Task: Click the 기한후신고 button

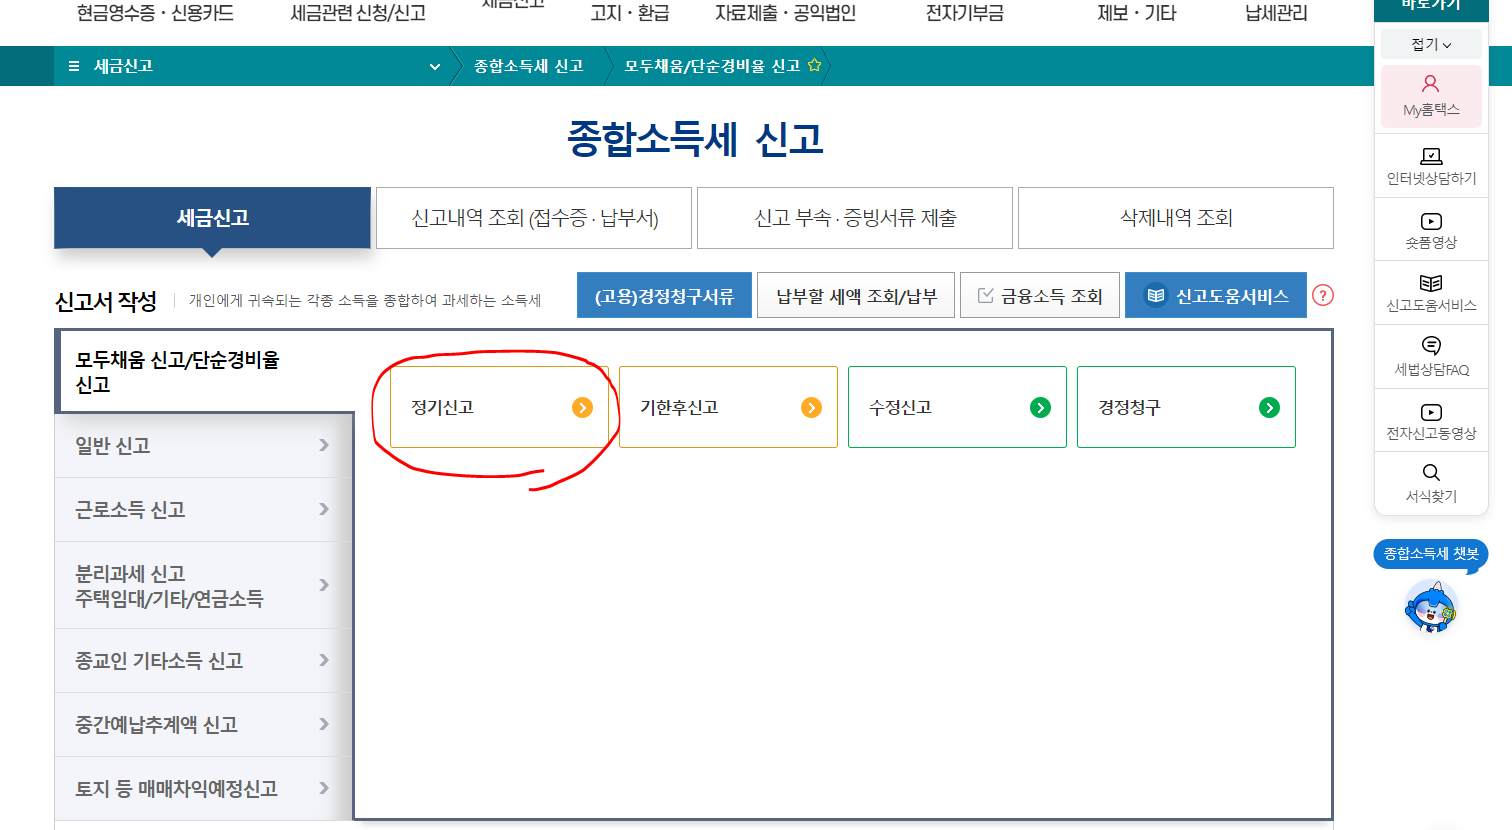Action: pos(727,407)
